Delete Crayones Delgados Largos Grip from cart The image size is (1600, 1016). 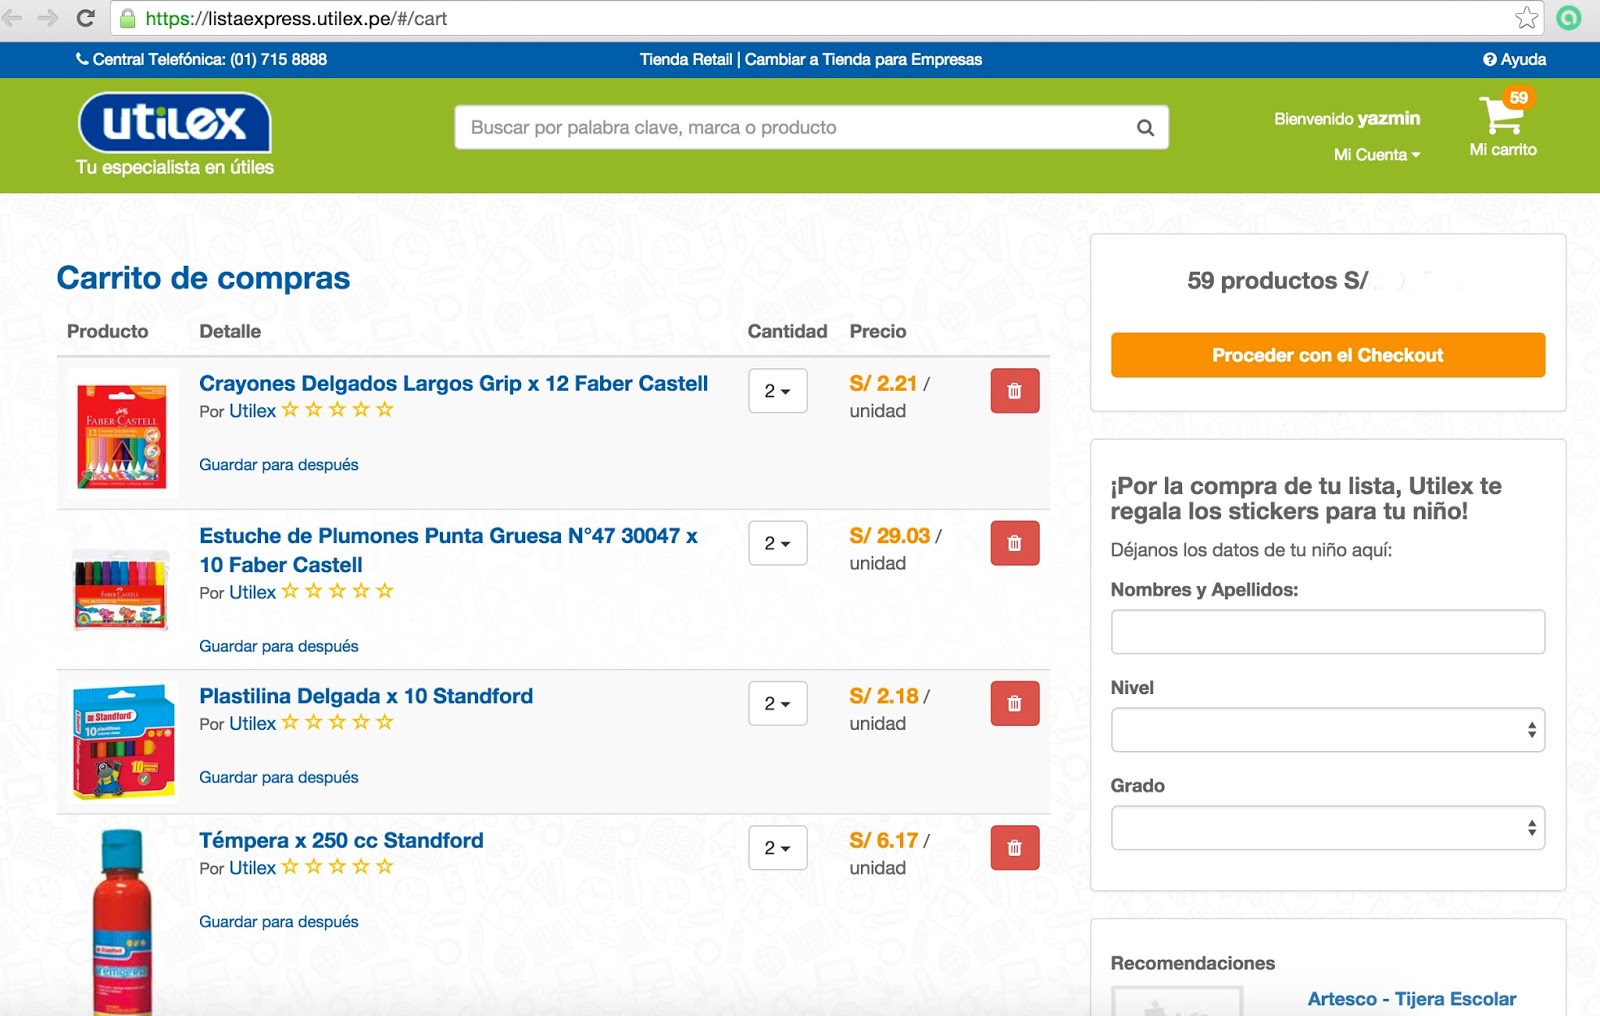coord(1015,391)
